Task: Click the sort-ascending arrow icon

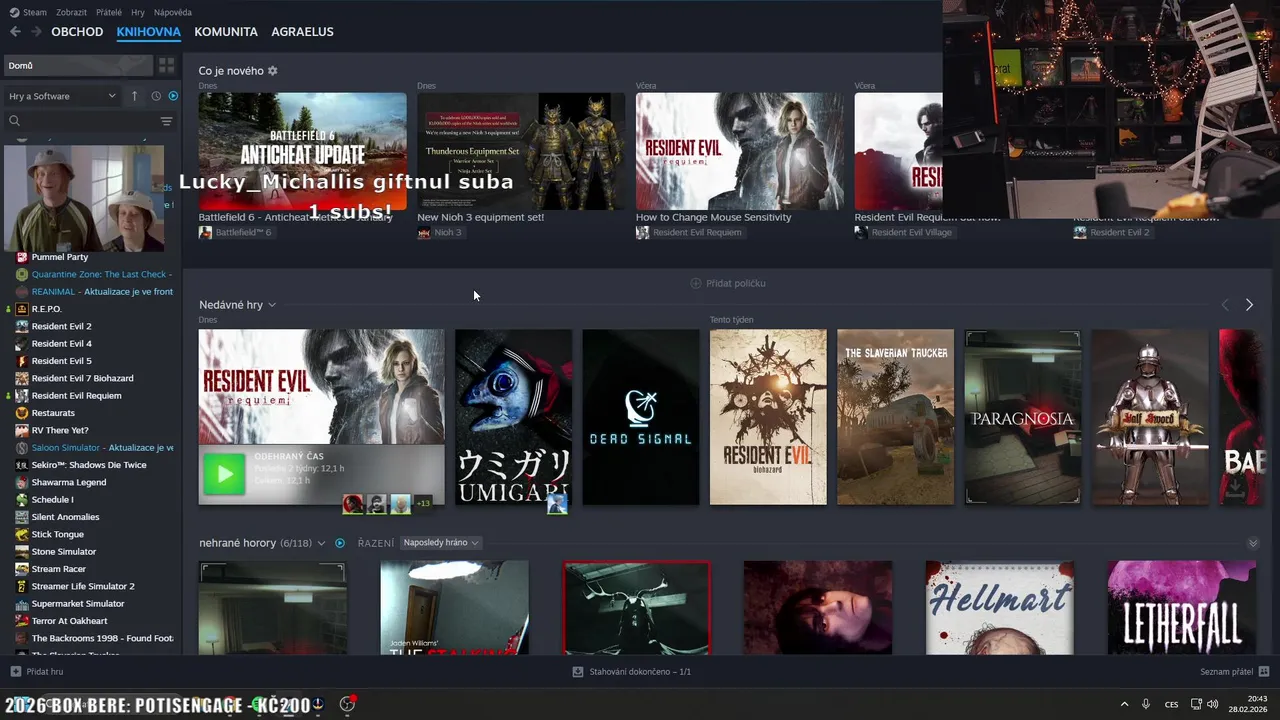Action: [135, 96]
